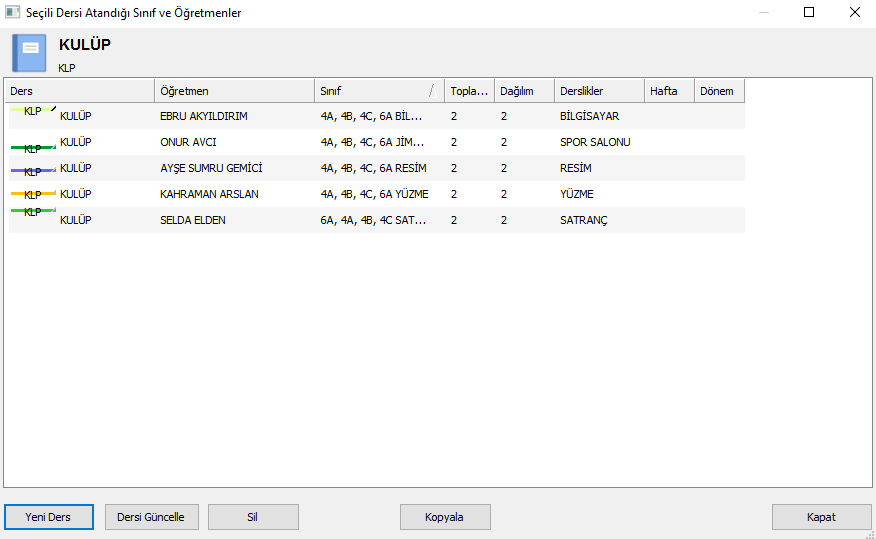Click the blue KULÜP book icon
Screen dimensions: 876x539
tap(29, 53)
